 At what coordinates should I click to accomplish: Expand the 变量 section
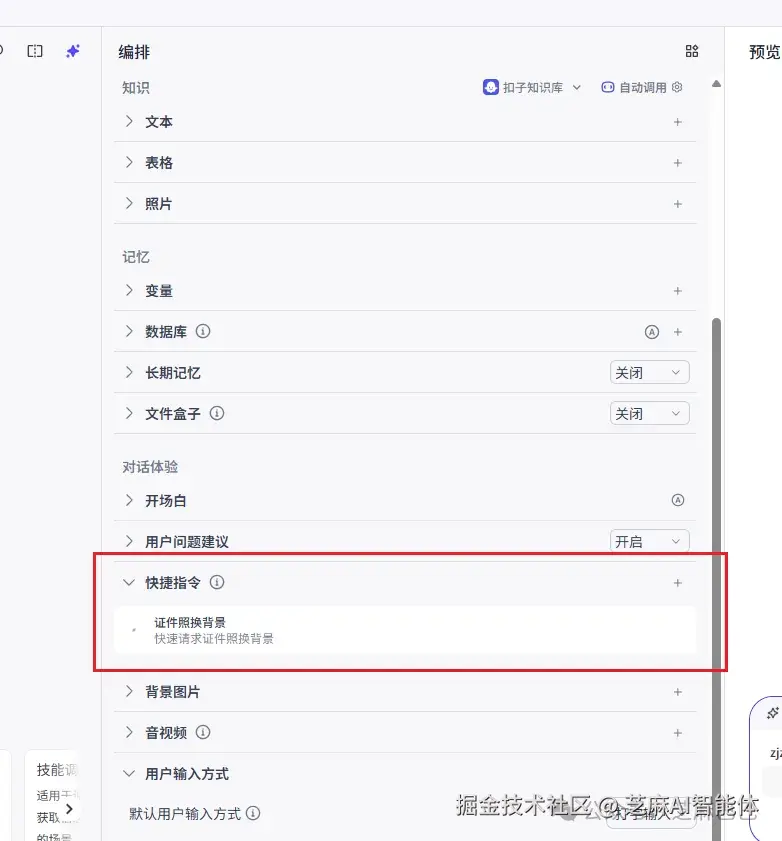pyautogui.click(x=129, y=290)
